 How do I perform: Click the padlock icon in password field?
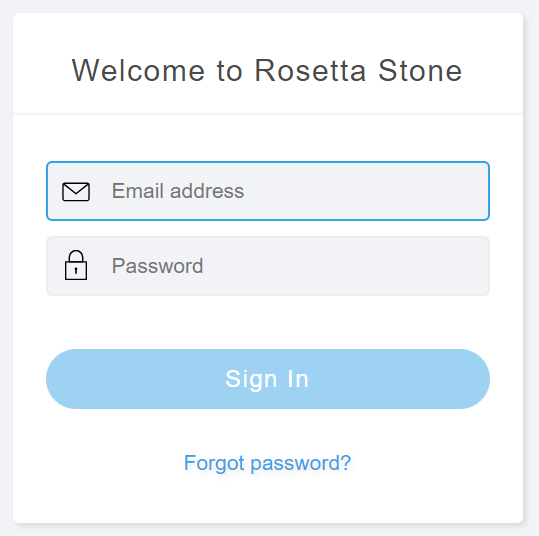pyautogui.click(x=76, y=265)
